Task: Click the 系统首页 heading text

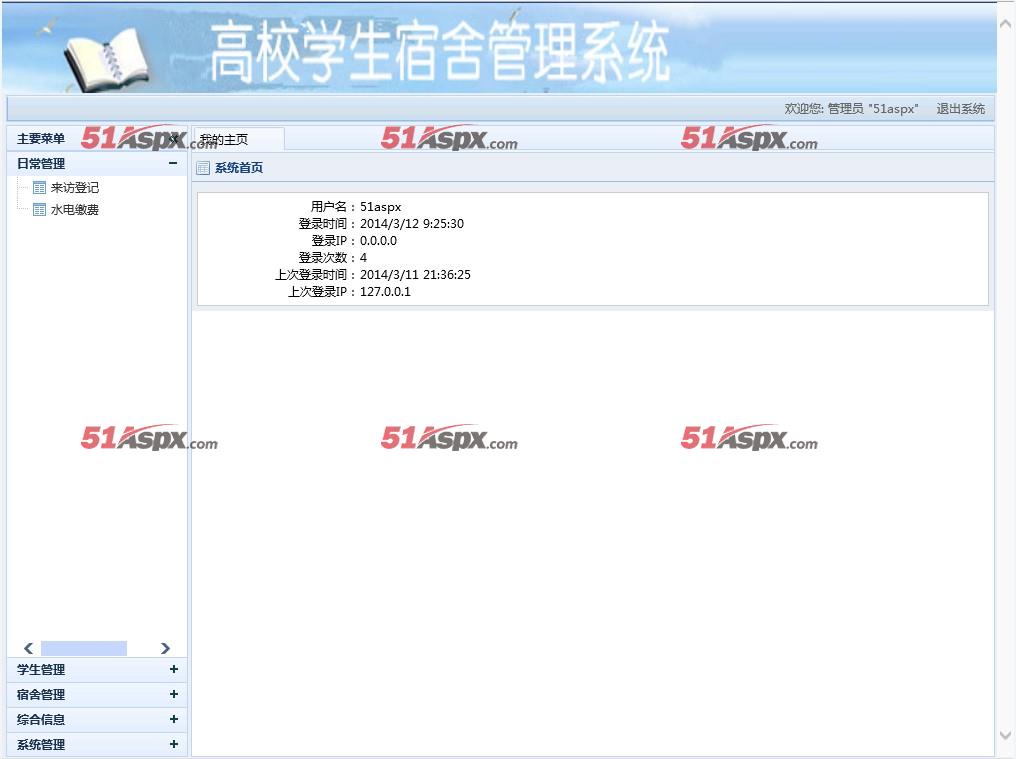Action: coord(239,168)
